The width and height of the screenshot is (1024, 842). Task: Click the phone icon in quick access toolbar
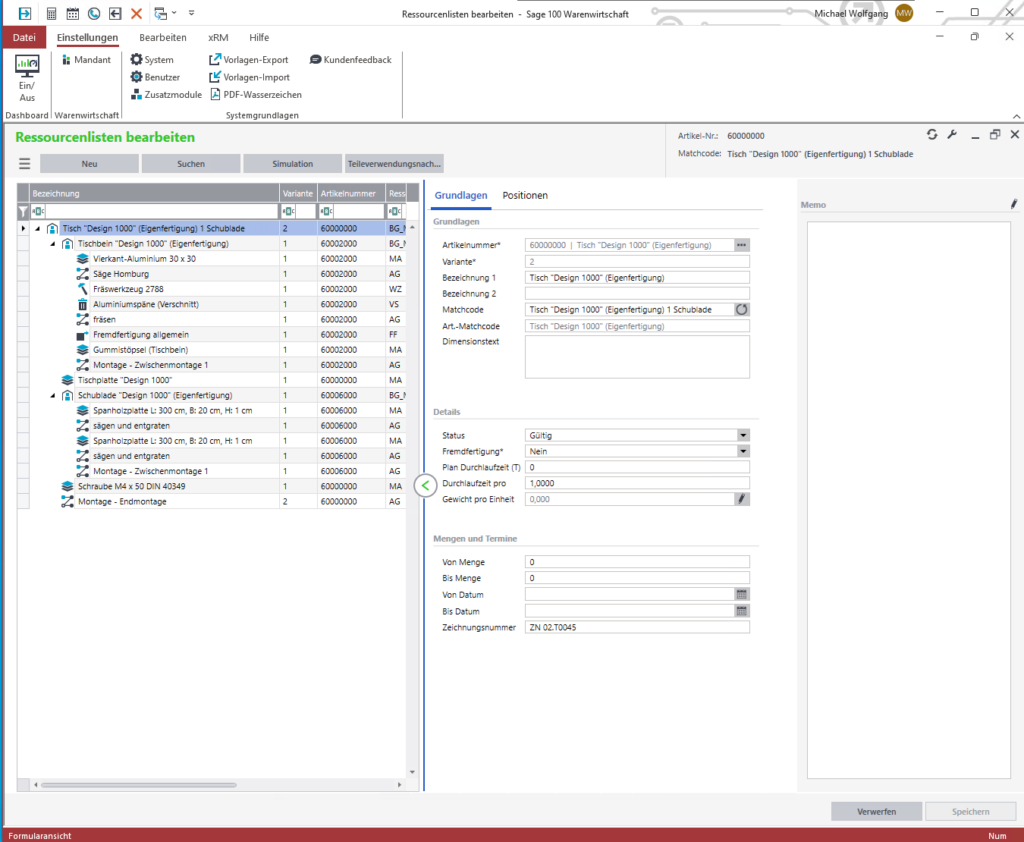tap(94, 13)
